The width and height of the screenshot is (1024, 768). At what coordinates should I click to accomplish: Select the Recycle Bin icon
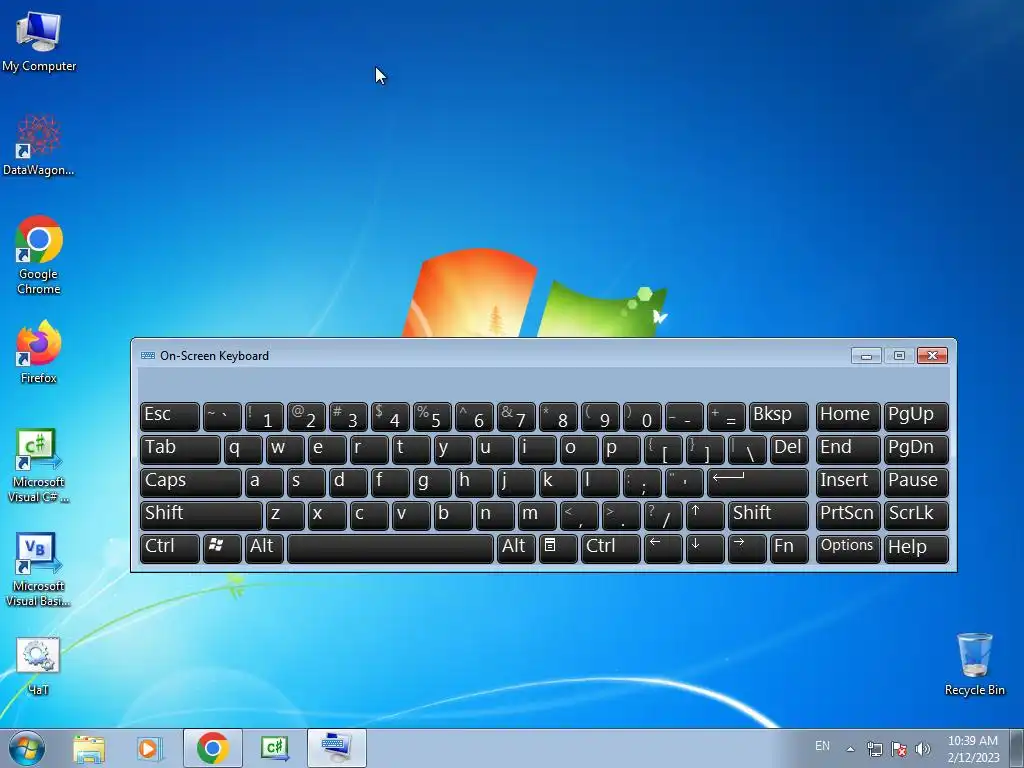coord(974,664)
